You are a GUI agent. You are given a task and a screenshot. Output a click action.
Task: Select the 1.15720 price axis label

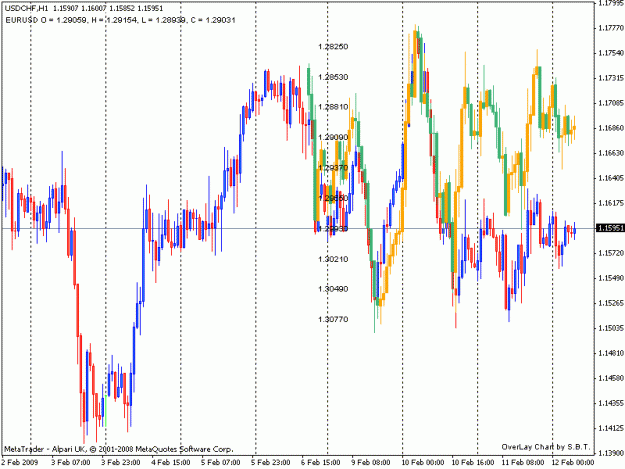(x=611, y=253)
